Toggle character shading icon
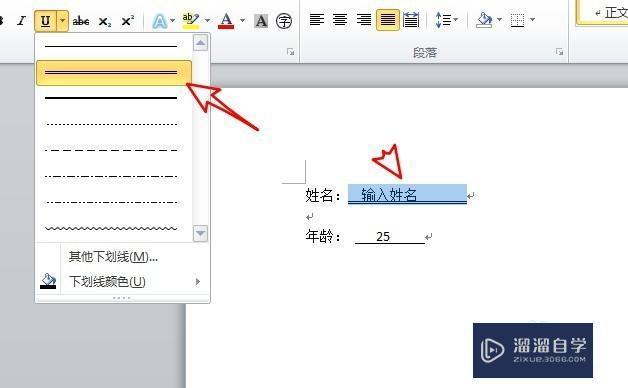The image size is (628, 388). coord(261,21)
